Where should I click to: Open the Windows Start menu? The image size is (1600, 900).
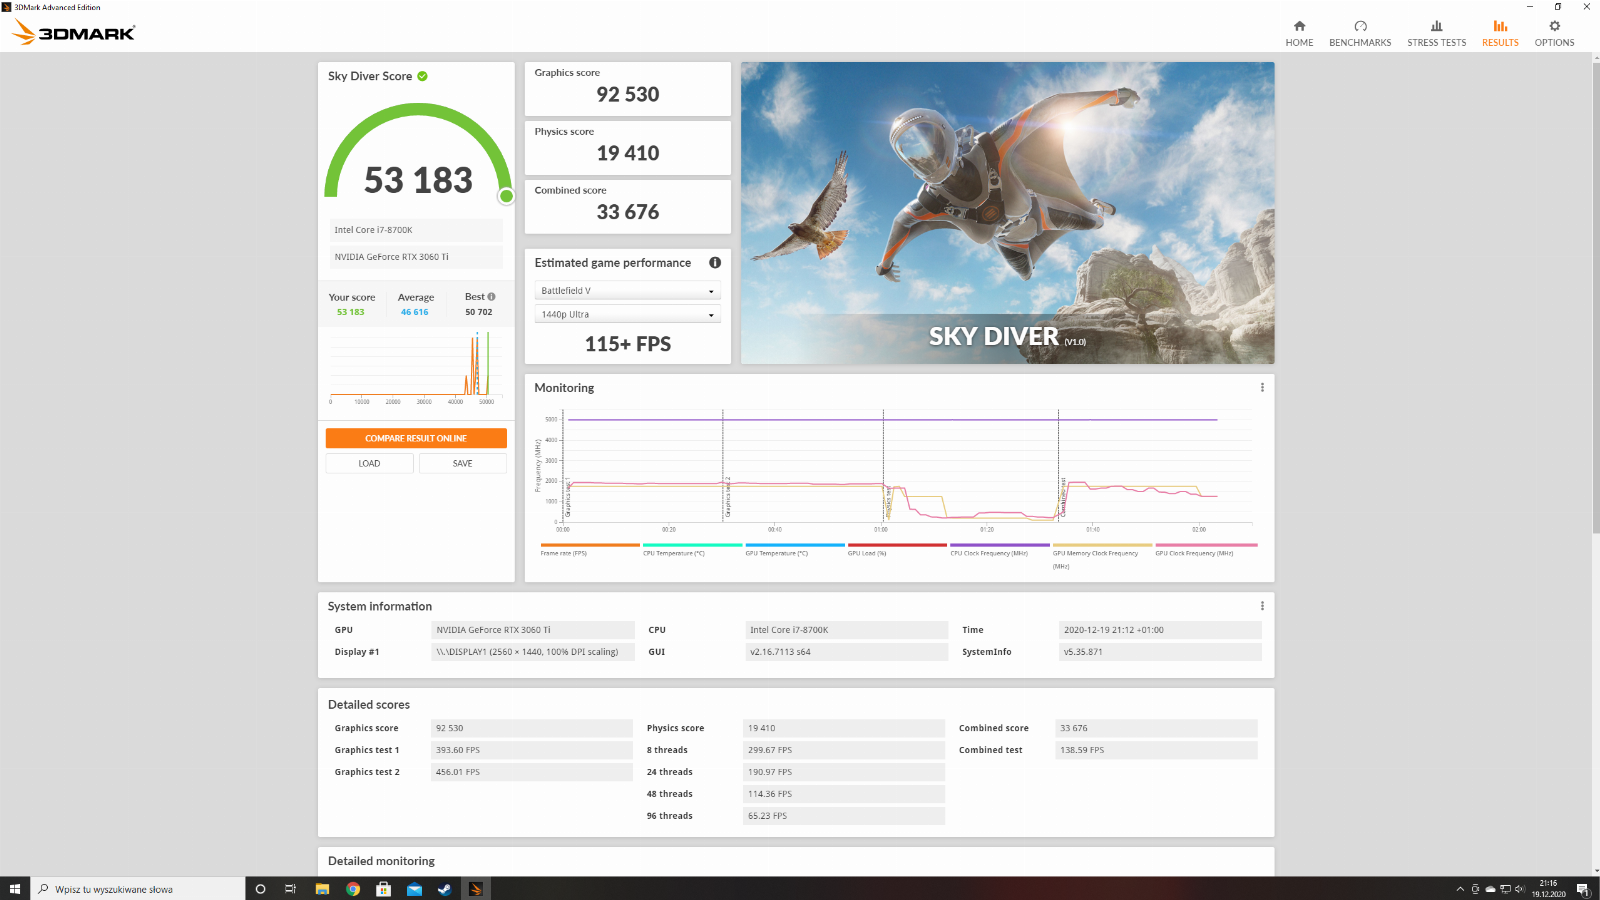(15, 889)
